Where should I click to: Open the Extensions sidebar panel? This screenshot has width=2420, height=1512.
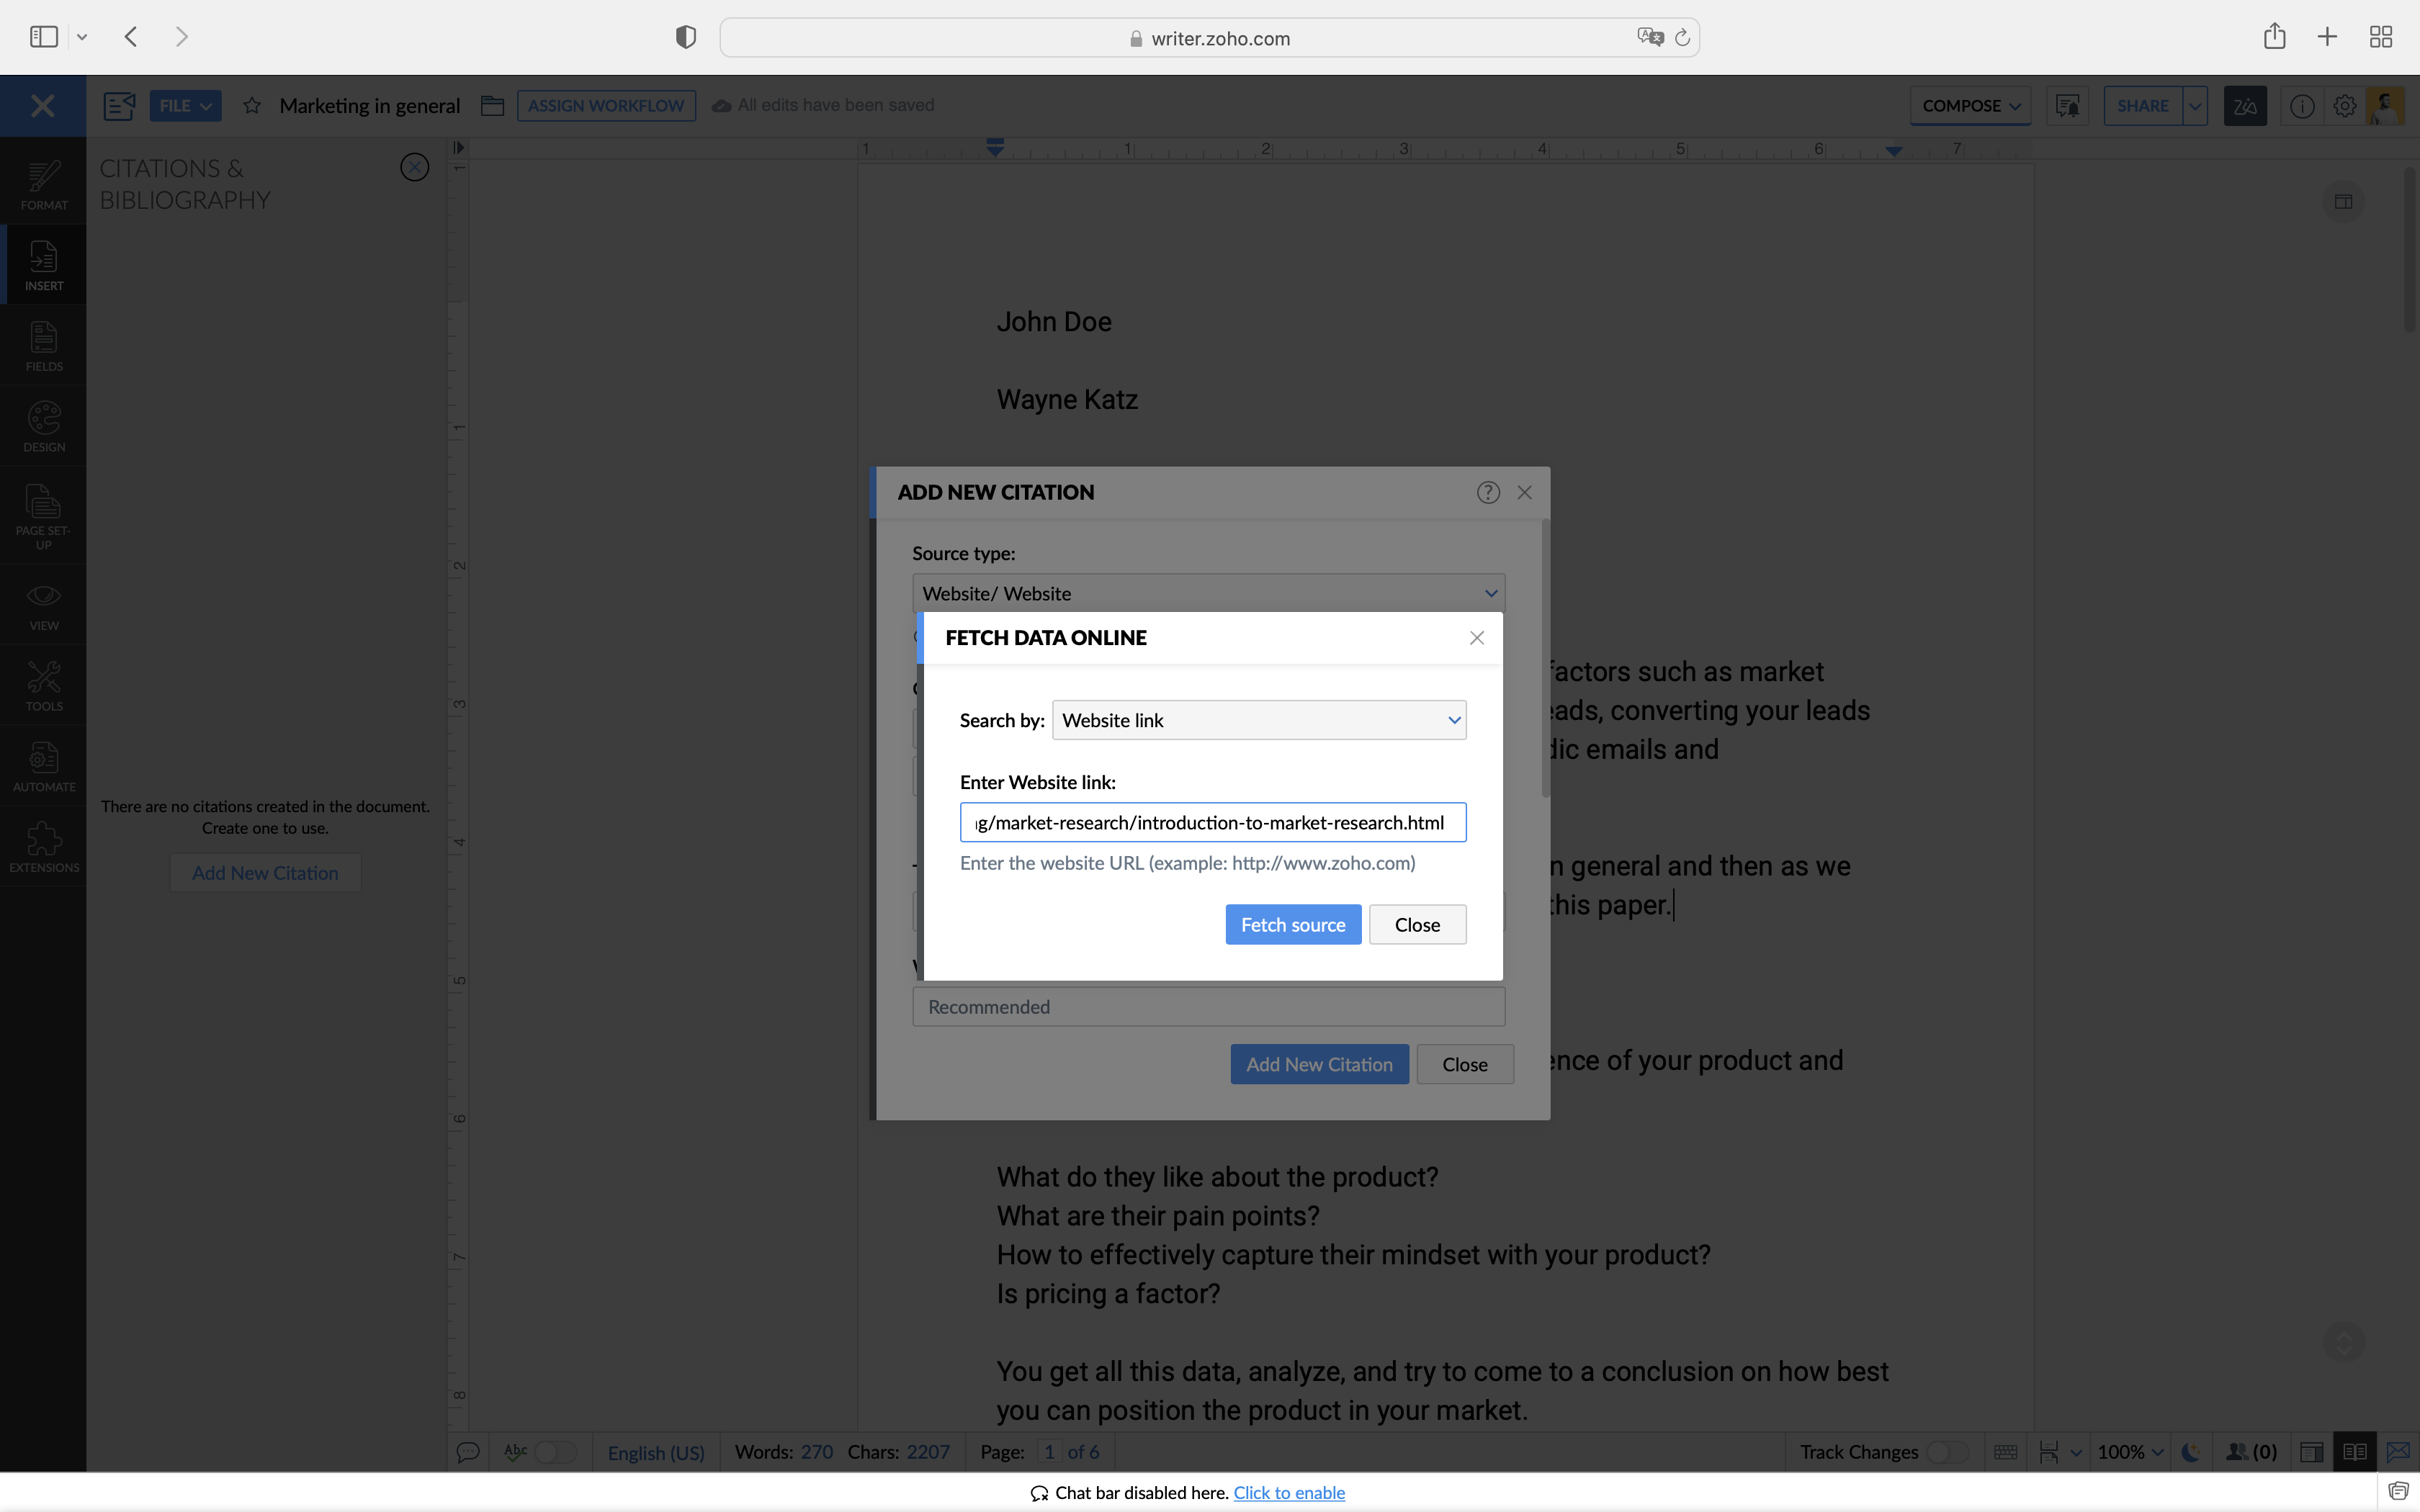(43, 847)
